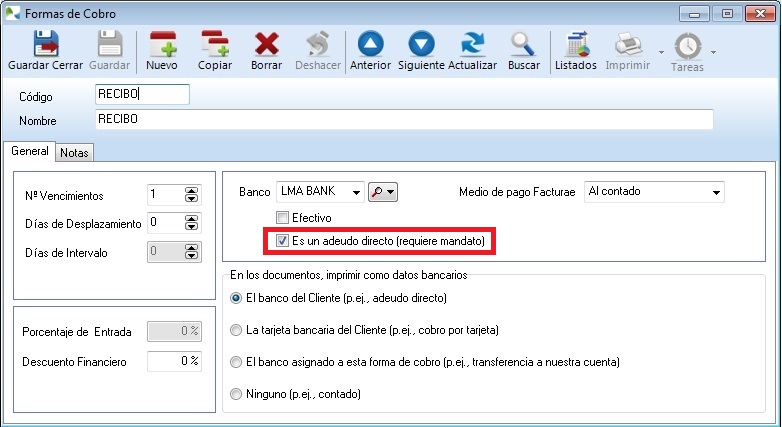Screen dimensions: 782x427
Task: Click the Días de Desplazamiento value field
Action: pos(165,223)
